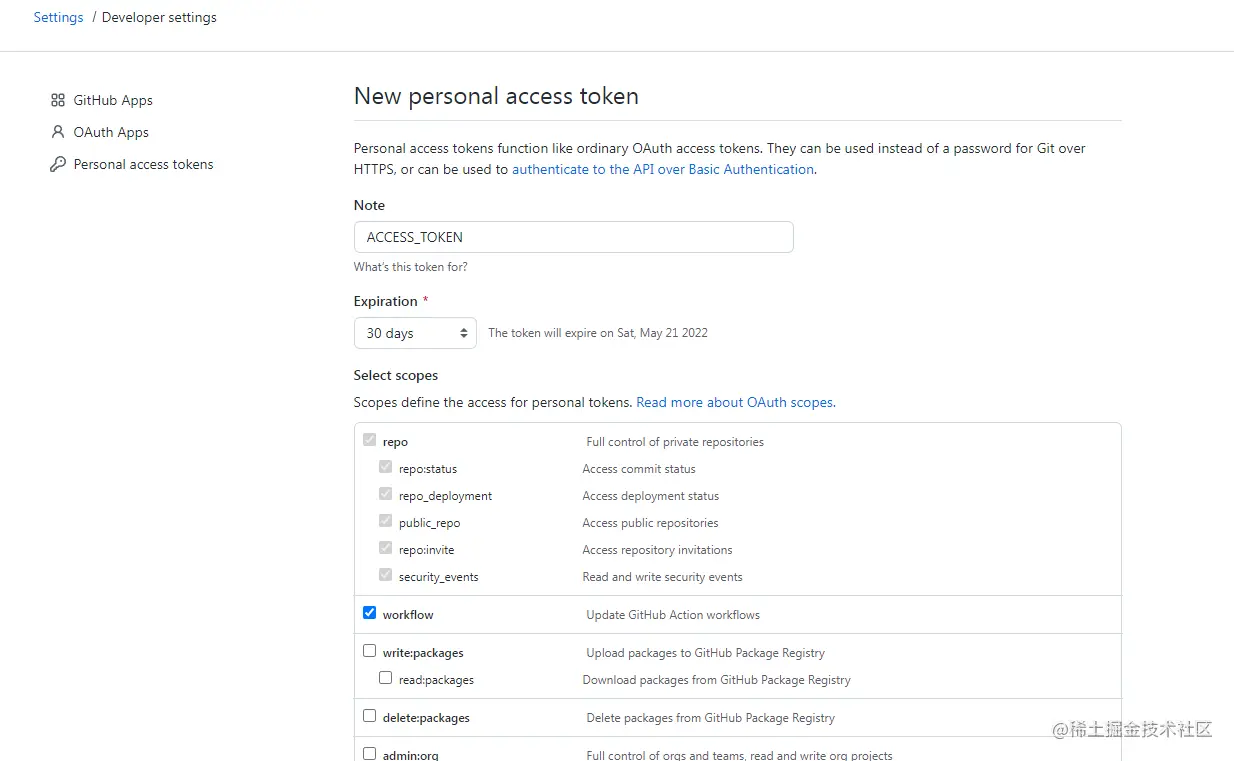Enable the write:packages scope checkbox
Screen dimensions: 1234x761
point(369,651)
